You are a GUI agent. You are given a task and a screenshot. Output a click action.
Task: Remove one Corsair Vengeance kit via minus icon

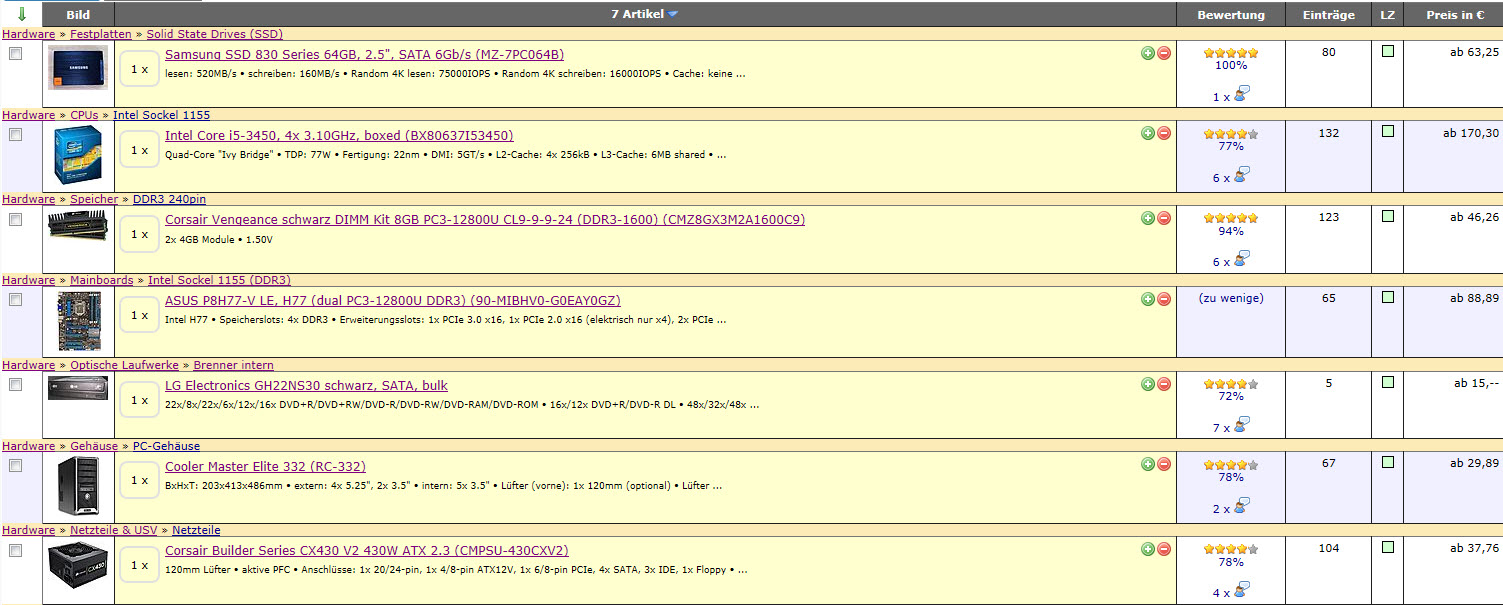pos(1164,218)
